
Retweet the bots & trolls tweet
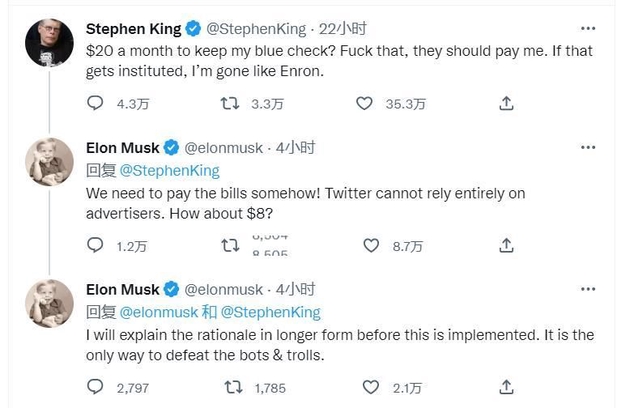pyautogui.click(x=230, y=387)
